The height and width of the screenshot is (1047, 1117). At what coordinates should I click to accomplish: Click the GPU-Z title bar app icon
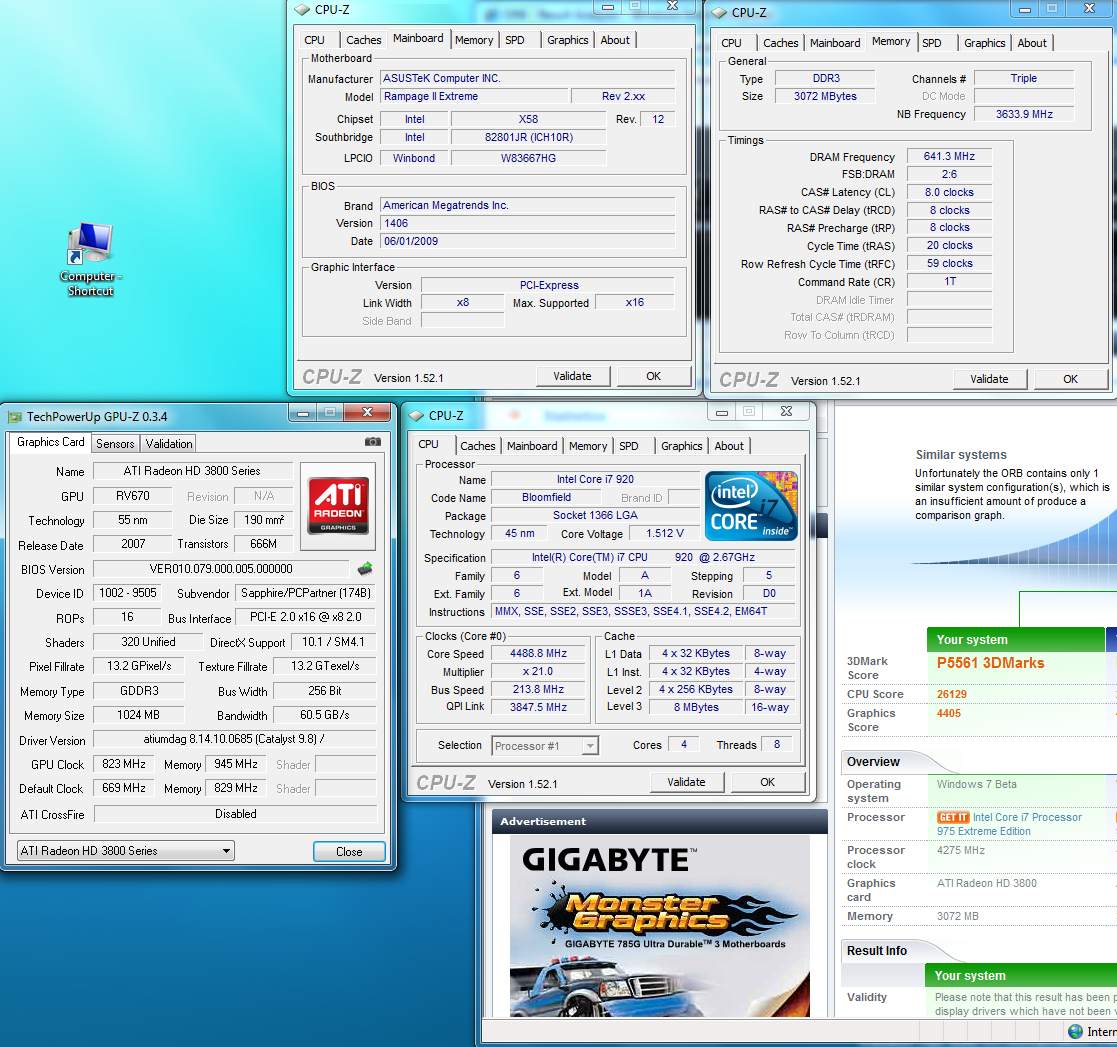pyautogui.click(x=14, y=417)
